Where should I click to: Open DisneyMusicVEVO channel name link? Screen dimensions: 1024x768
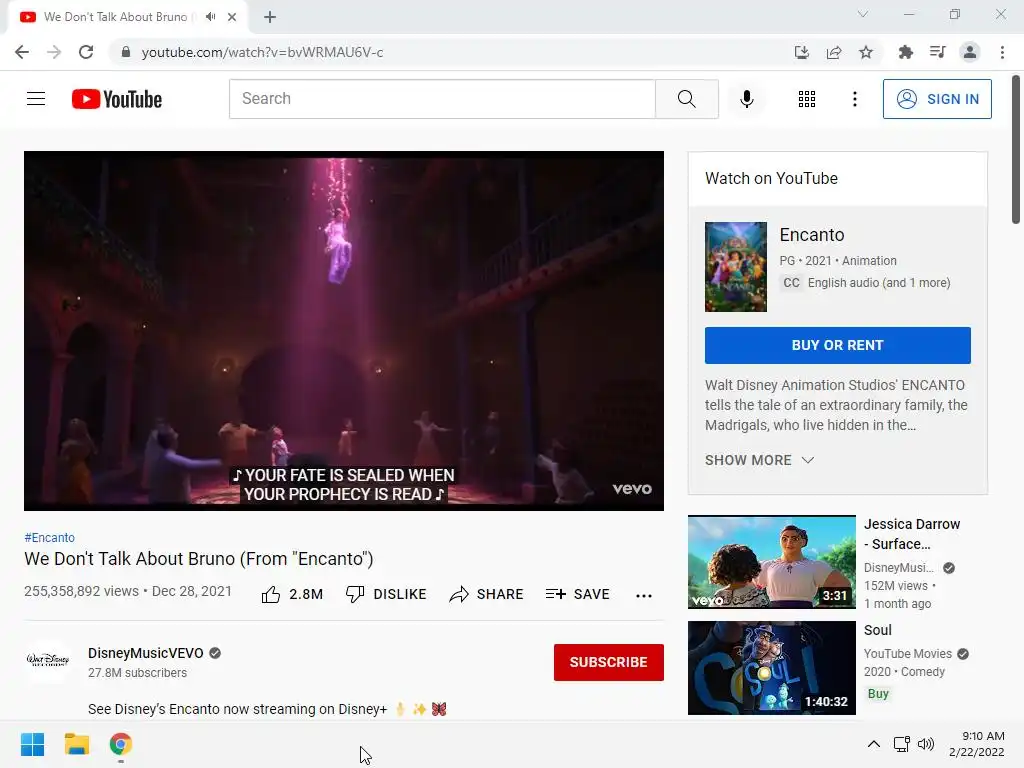(x=146, y=653)
